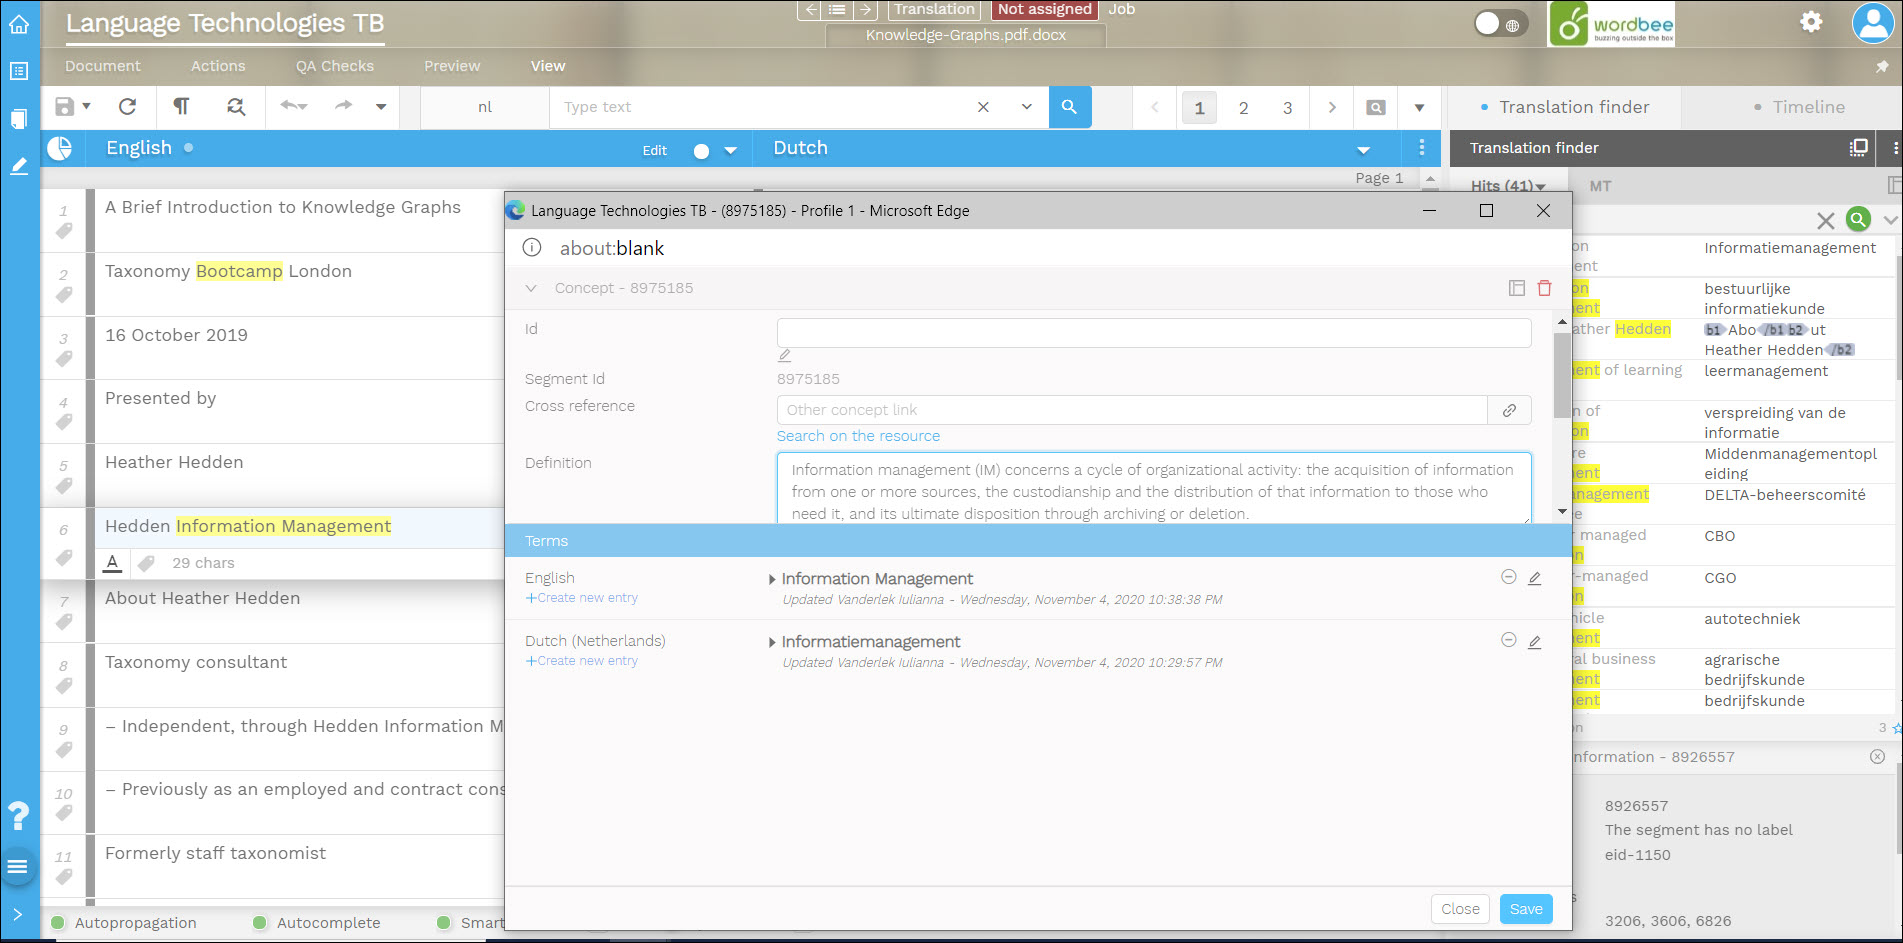Click the Save button in dialog
This screenshot has height=943, width=1903.
[1525, 909]
